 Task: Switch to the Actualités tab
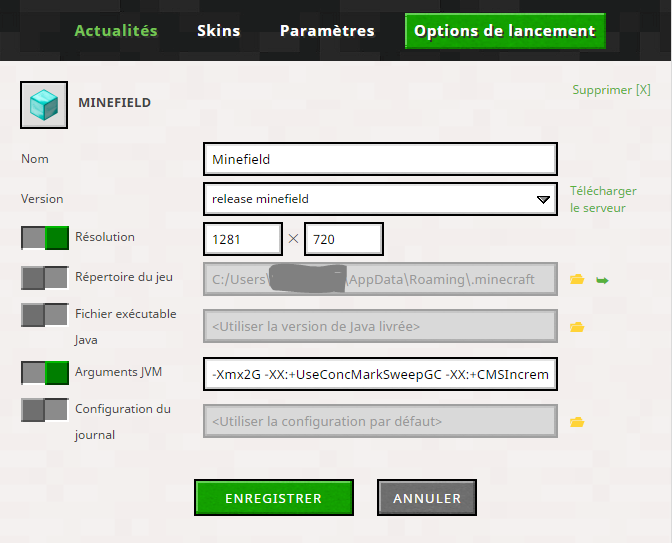116,31
